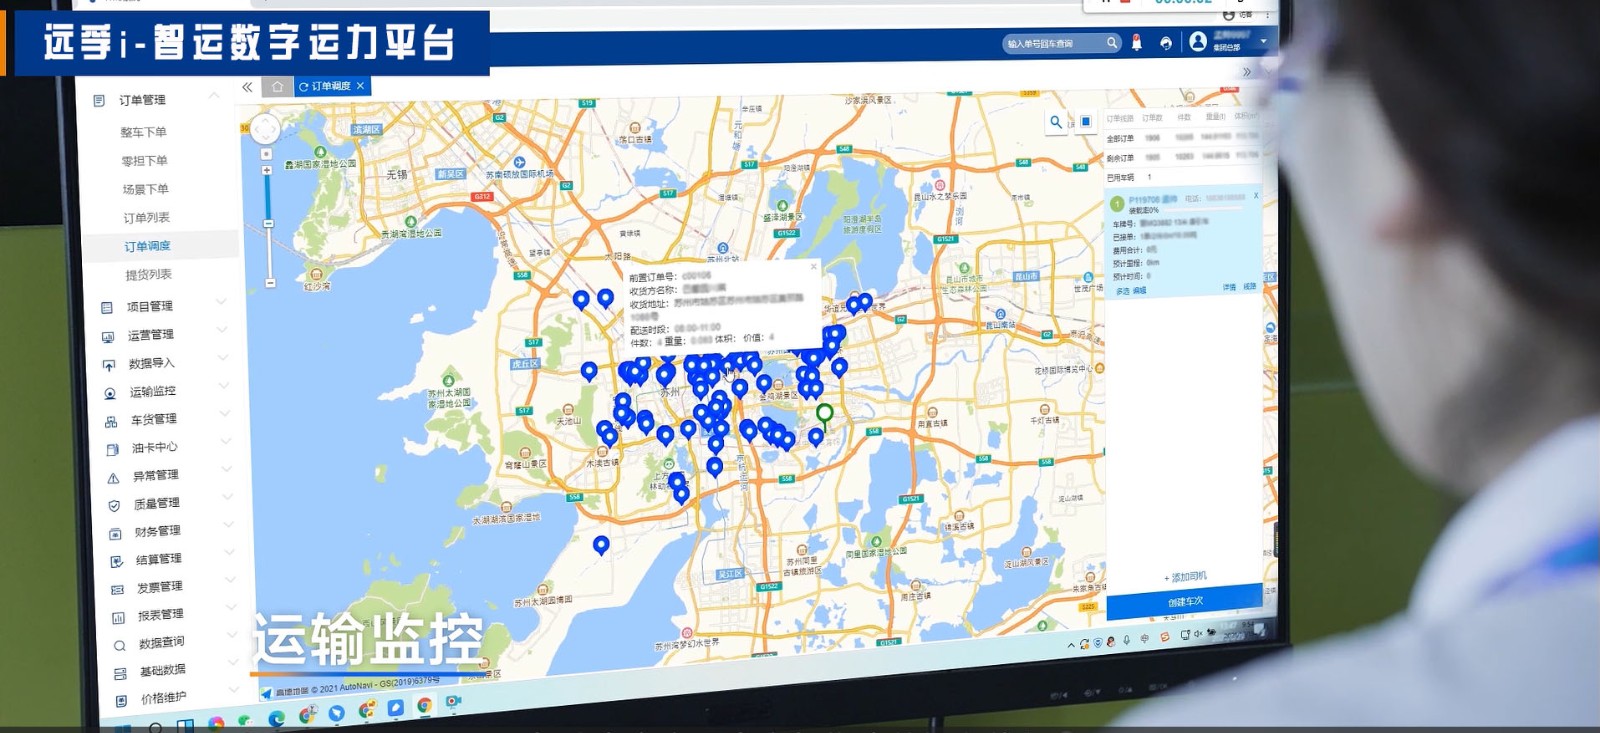This screenshot has width=1600, height=733.
Task: Close the order info popup on map
Action: [813, 267]
